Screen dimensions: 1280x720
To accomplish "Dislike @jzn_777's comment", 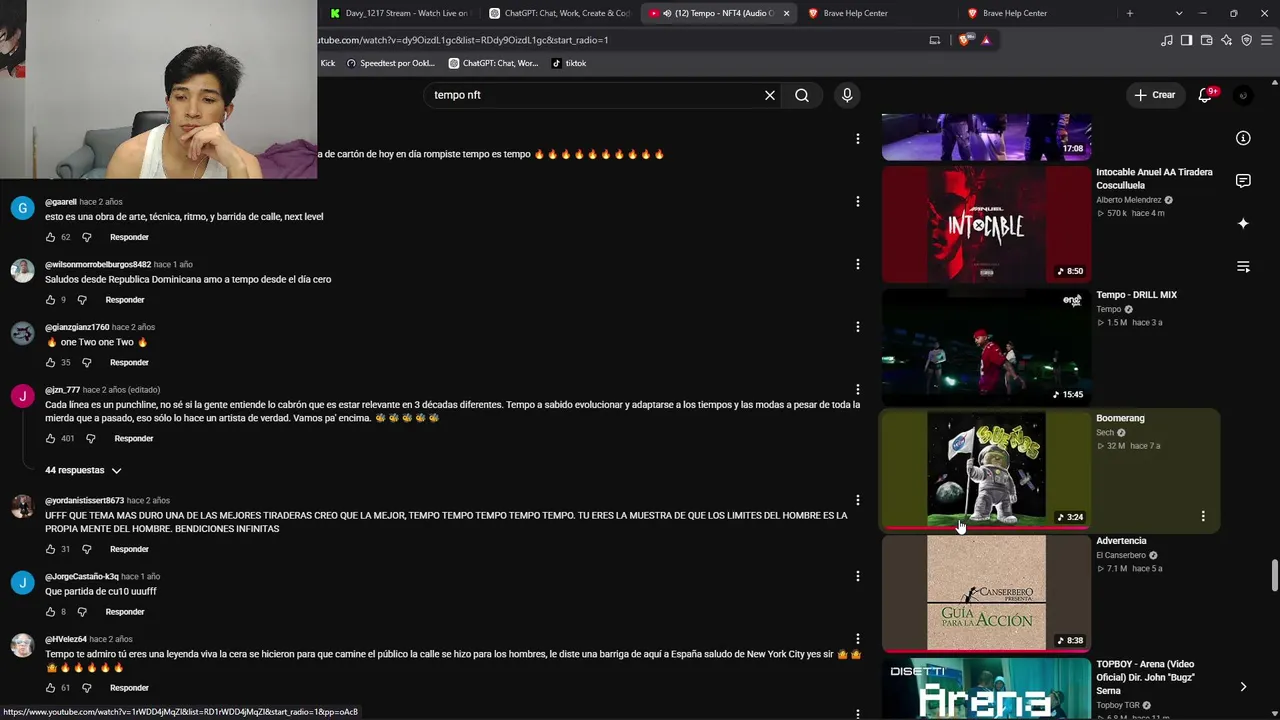I will click(90, 438).
